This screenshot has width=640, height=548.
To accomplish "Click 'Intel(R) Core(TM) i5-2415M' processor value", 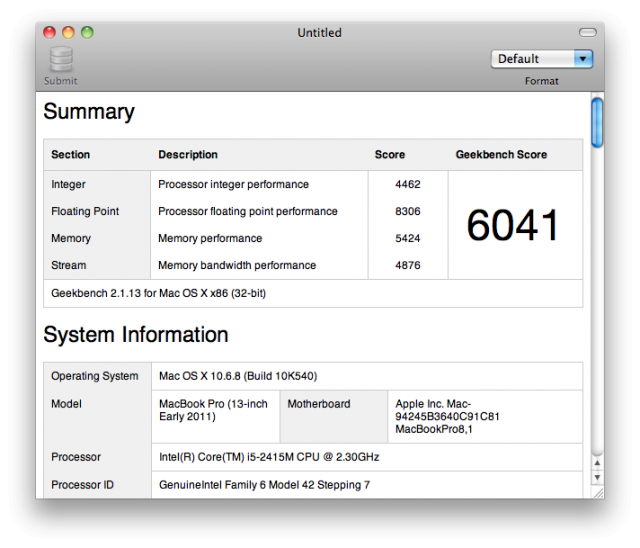I will click(269, 457).
